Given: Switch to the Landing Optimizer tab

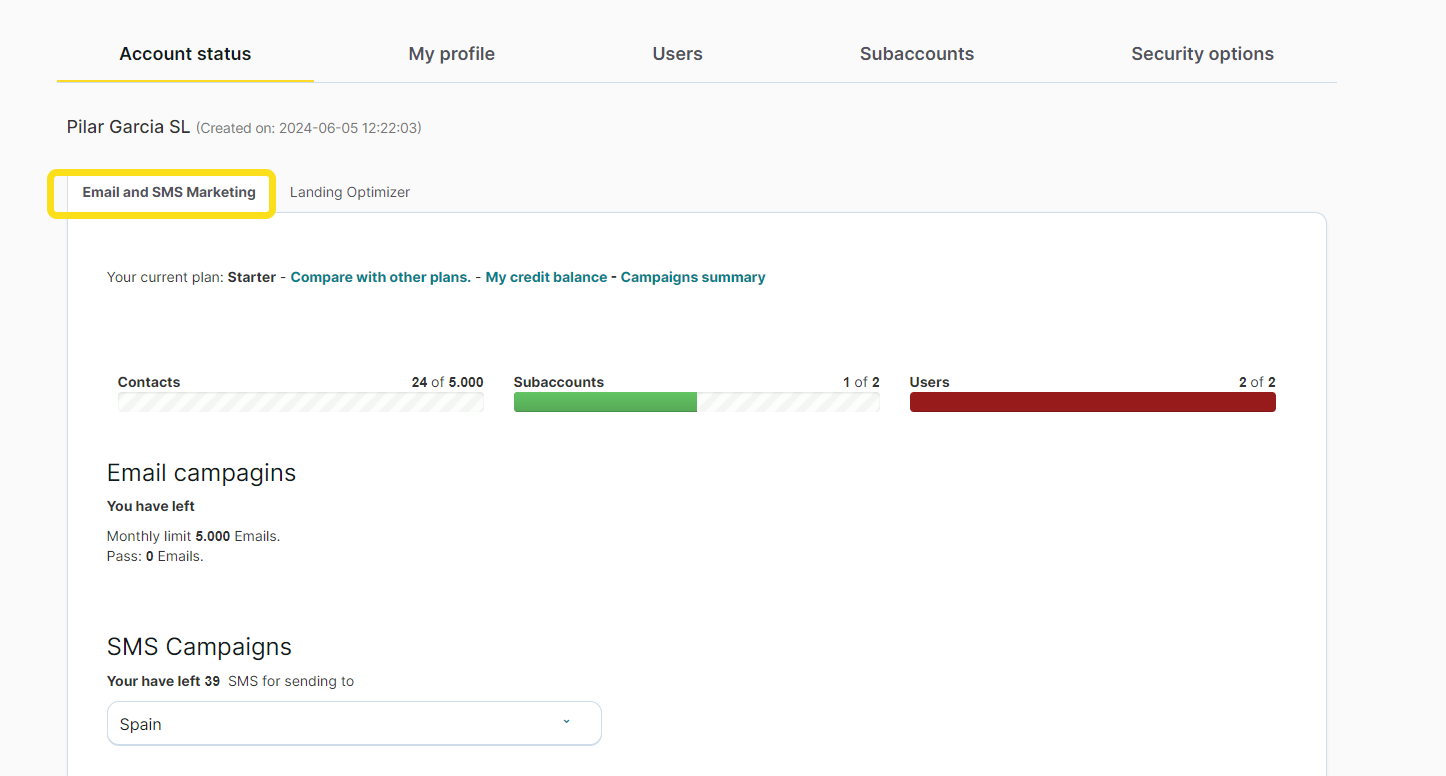Looking at the screenshot, I should click(x=349, y=192).
